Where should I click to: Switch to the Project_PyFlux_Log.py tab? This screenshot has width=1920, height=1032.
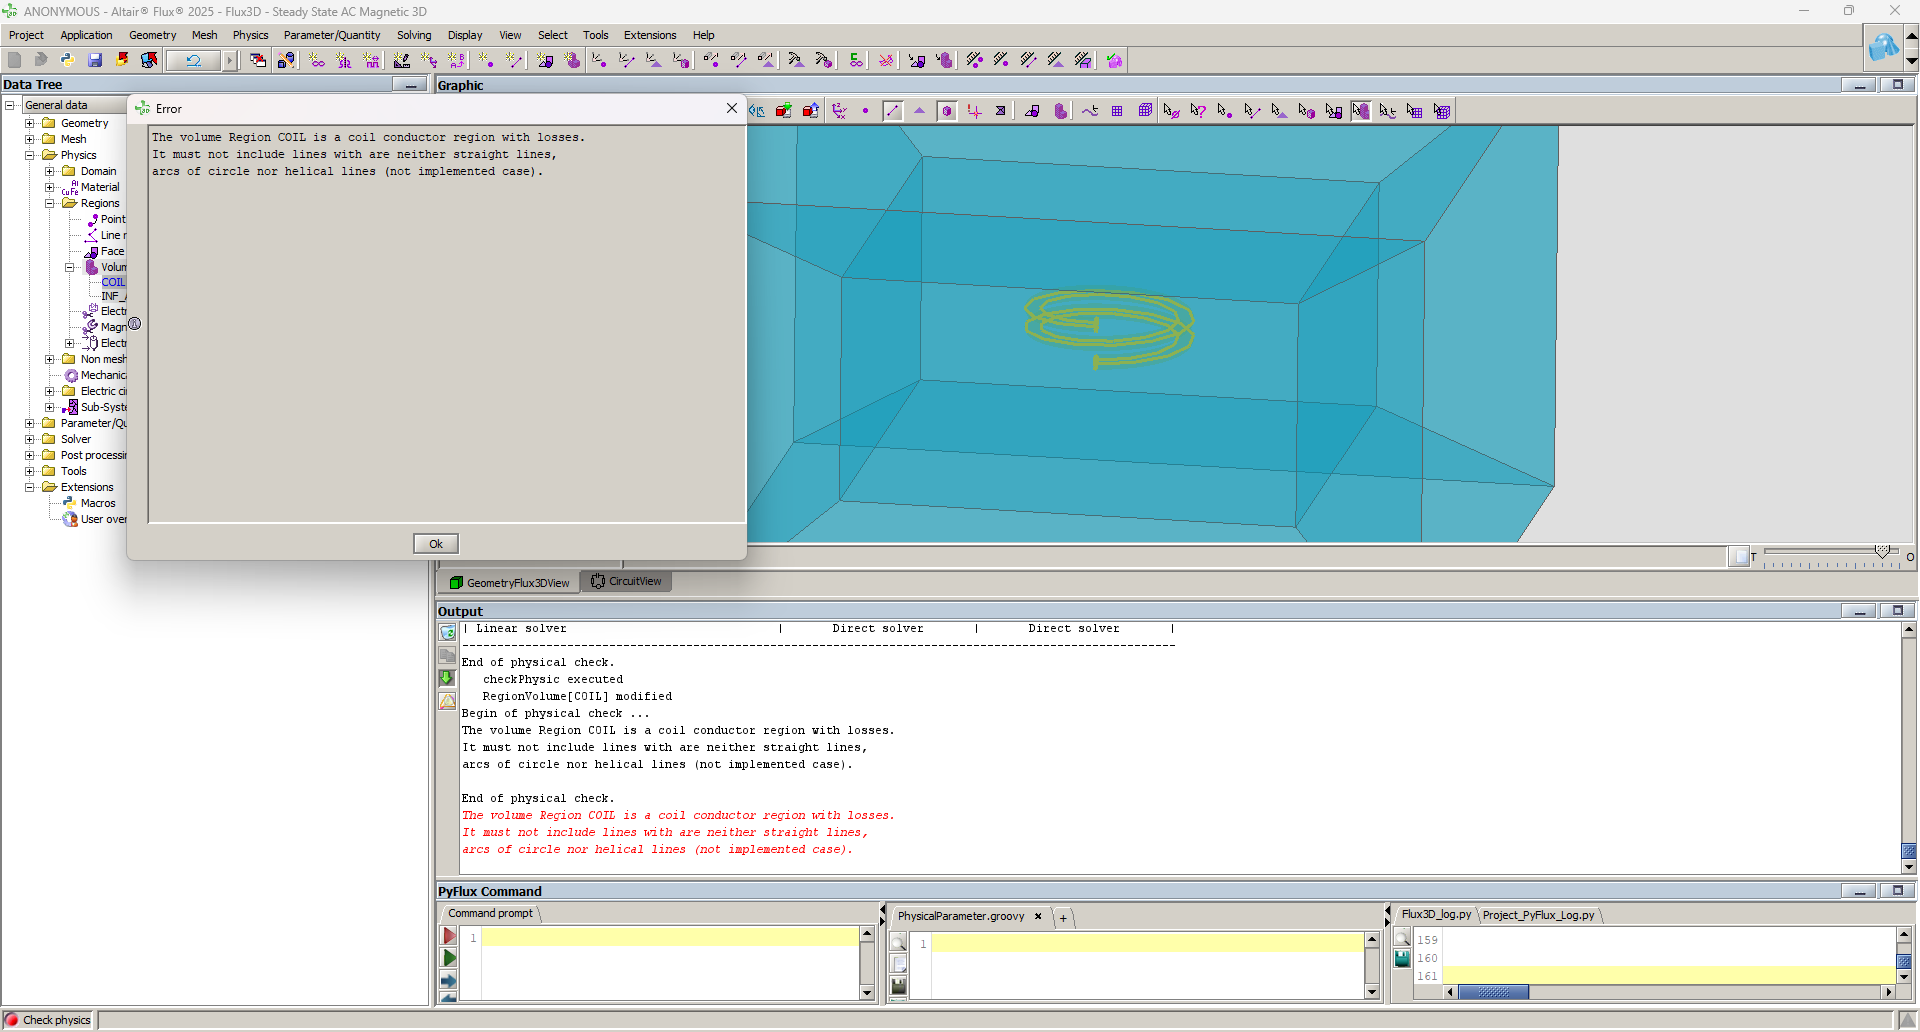(x=1538, y=915)
